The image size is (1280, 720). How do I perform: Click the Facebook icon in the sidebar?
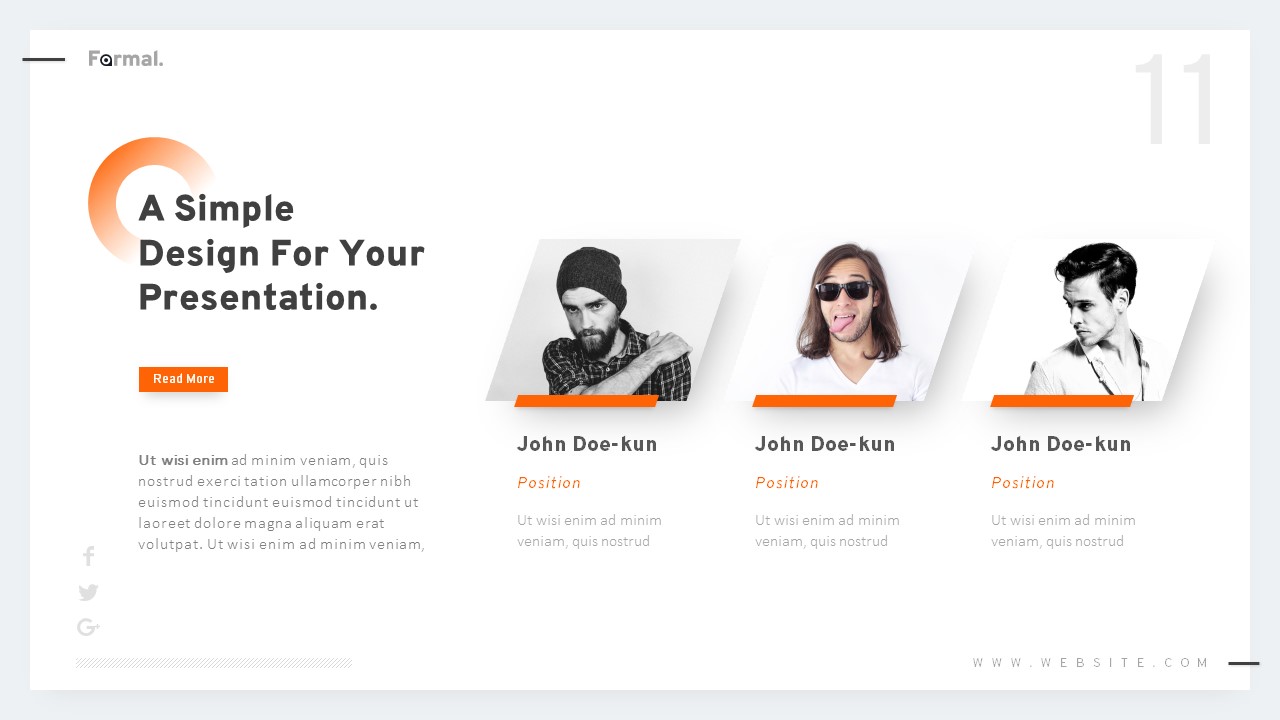tap(88, 556)
